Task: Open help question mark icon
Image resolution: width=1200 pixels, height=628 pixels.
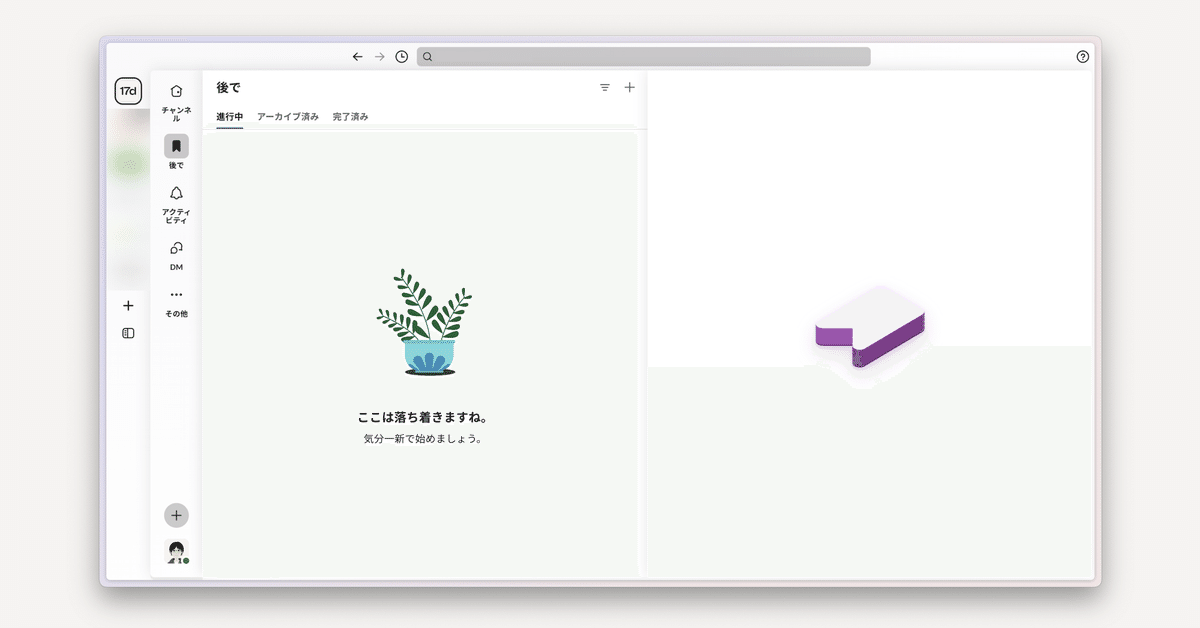Action: 1082,57
